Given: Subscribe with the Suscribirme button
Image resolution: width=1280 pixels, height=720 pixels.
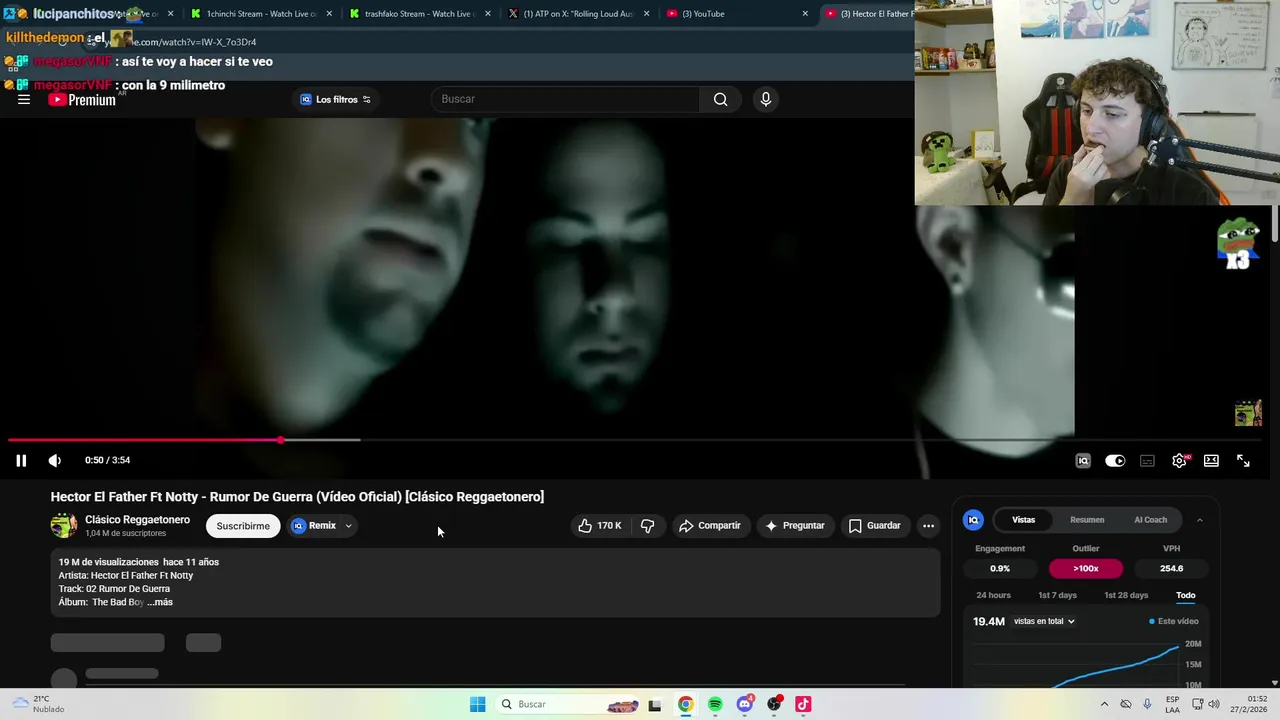Looking at the screenshot, I should (243, 526).
